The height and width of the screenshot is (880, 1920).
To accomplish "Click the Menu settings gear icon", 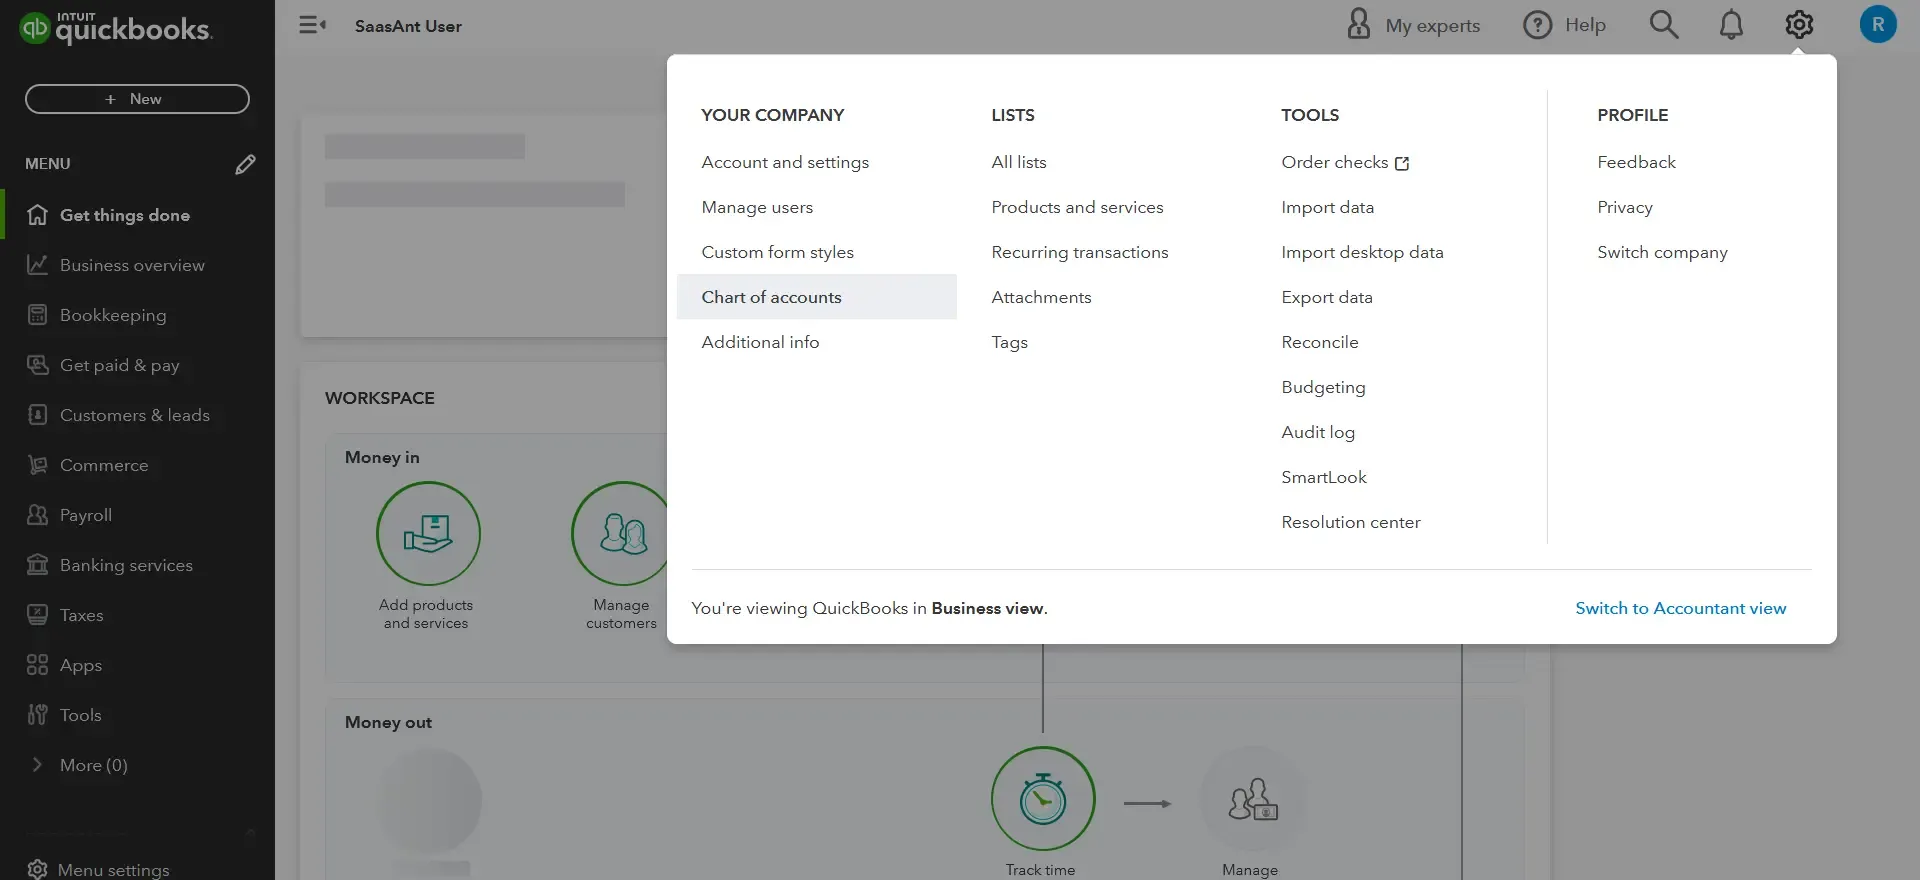I will (x=37, y=870).
